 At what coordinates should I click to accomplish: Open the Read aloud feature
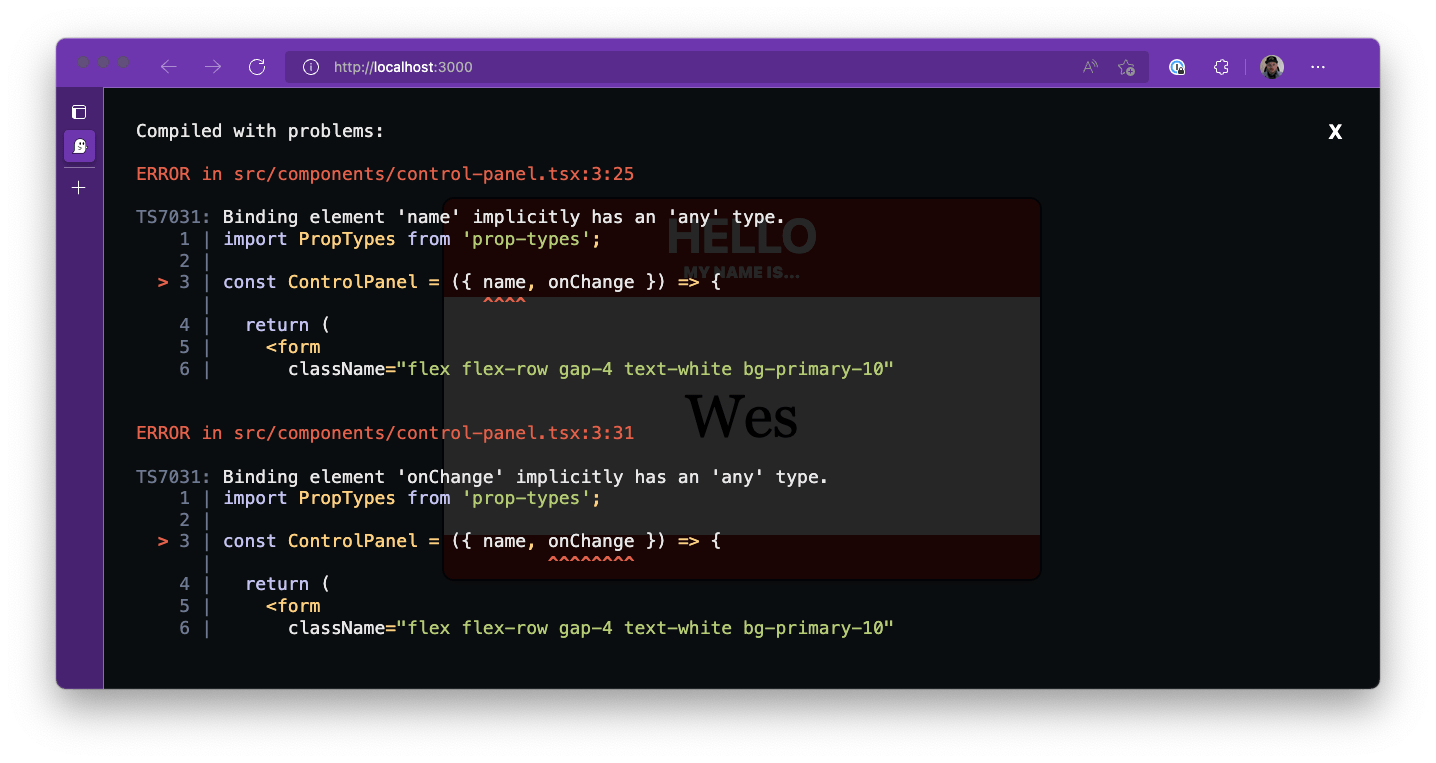1089,67
